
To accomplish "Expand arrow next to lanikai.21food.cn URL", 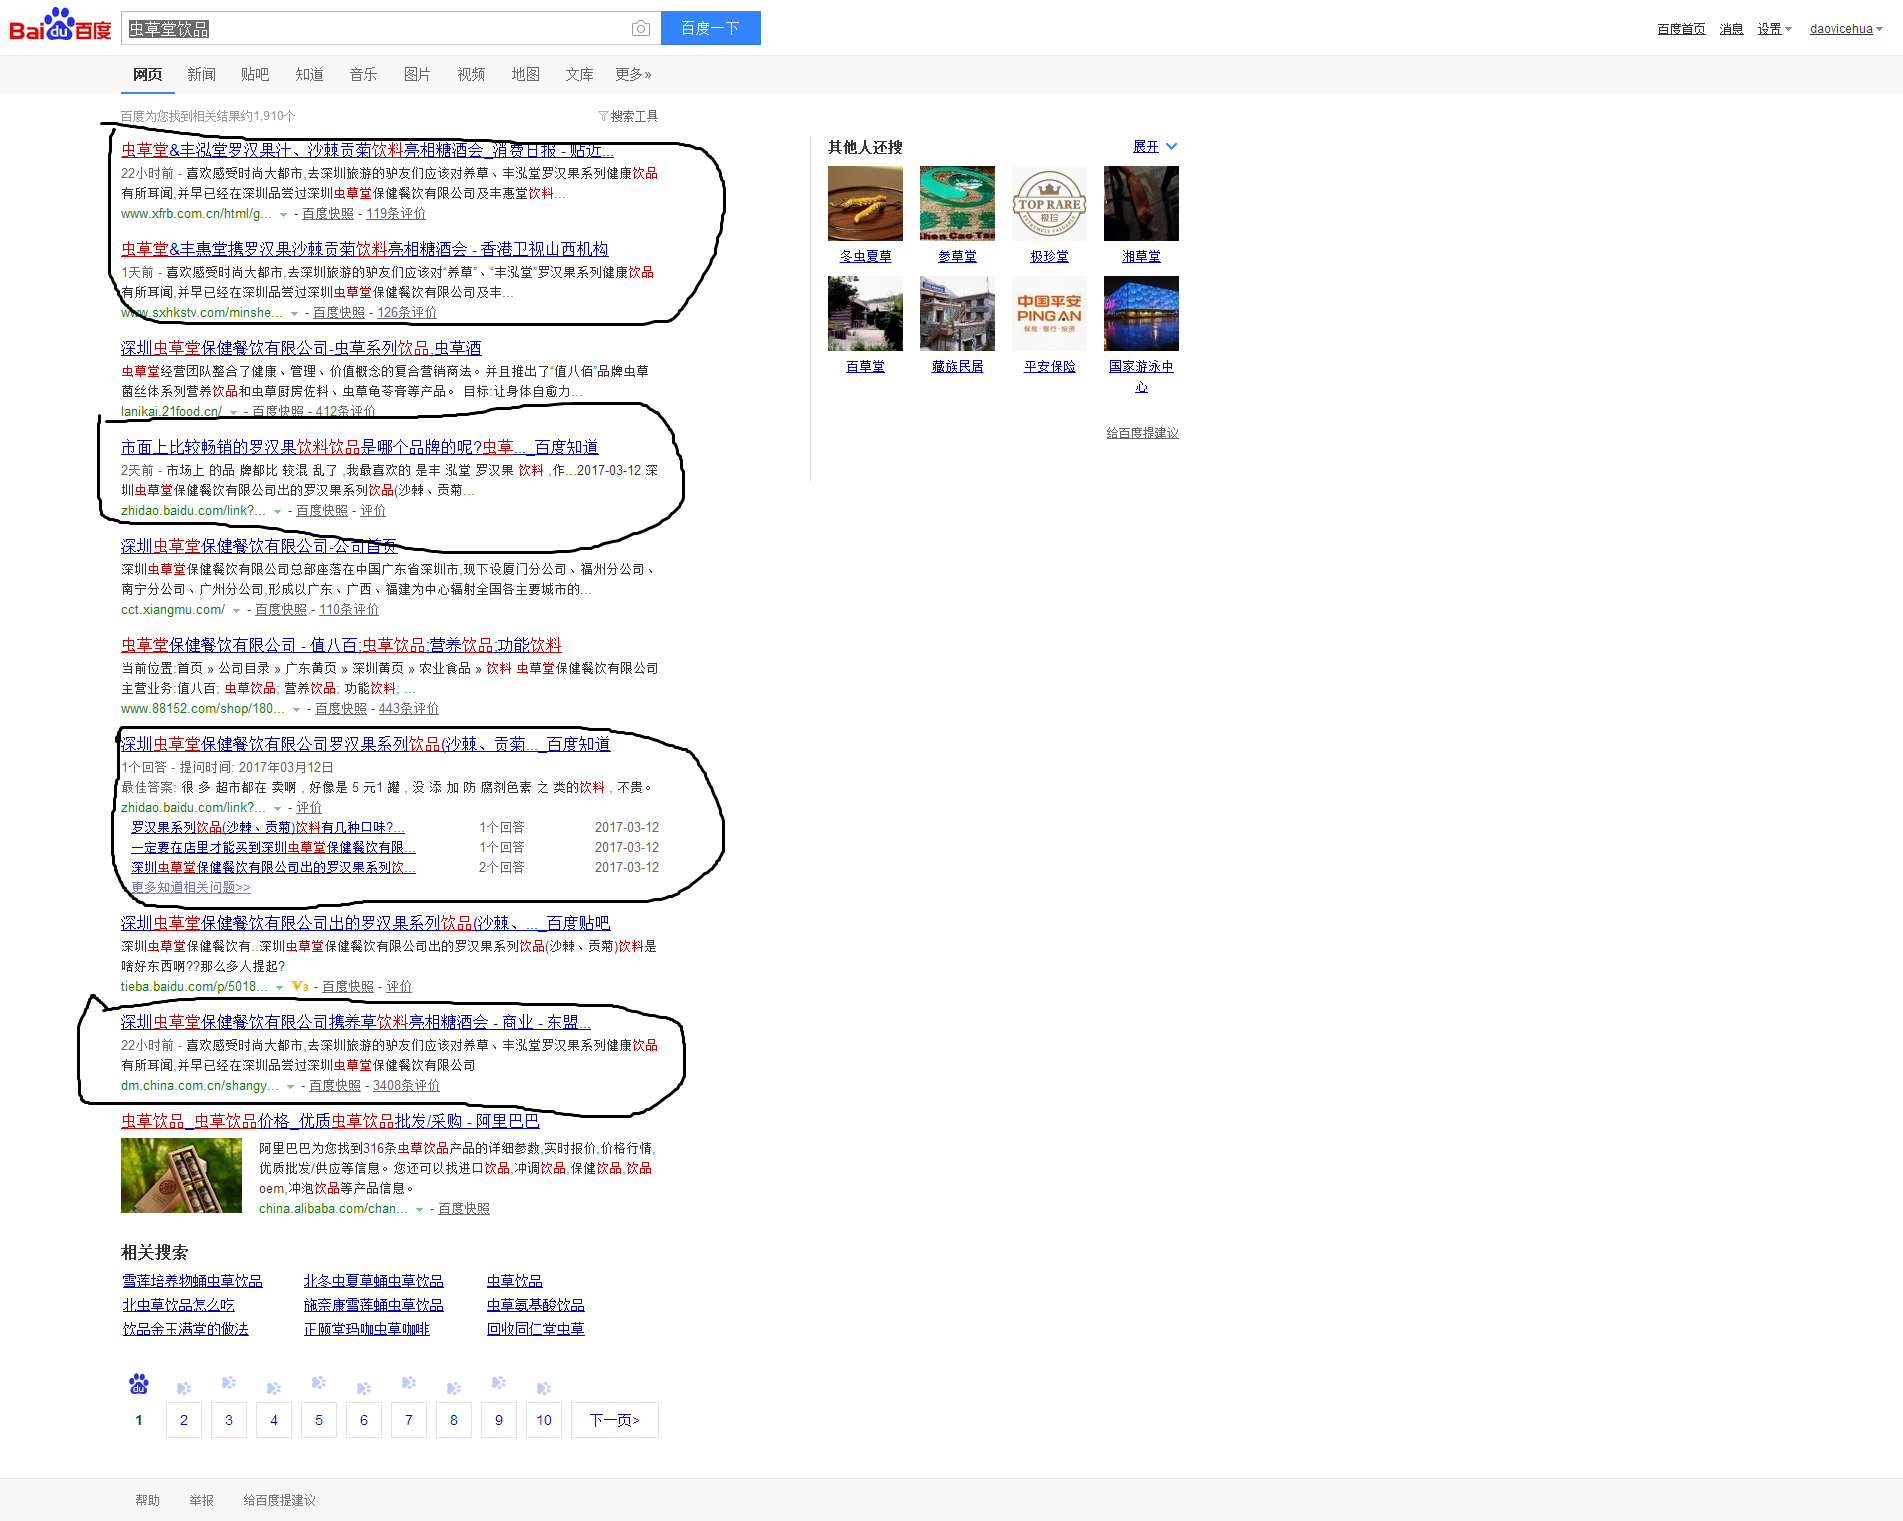I will (234, 412).
